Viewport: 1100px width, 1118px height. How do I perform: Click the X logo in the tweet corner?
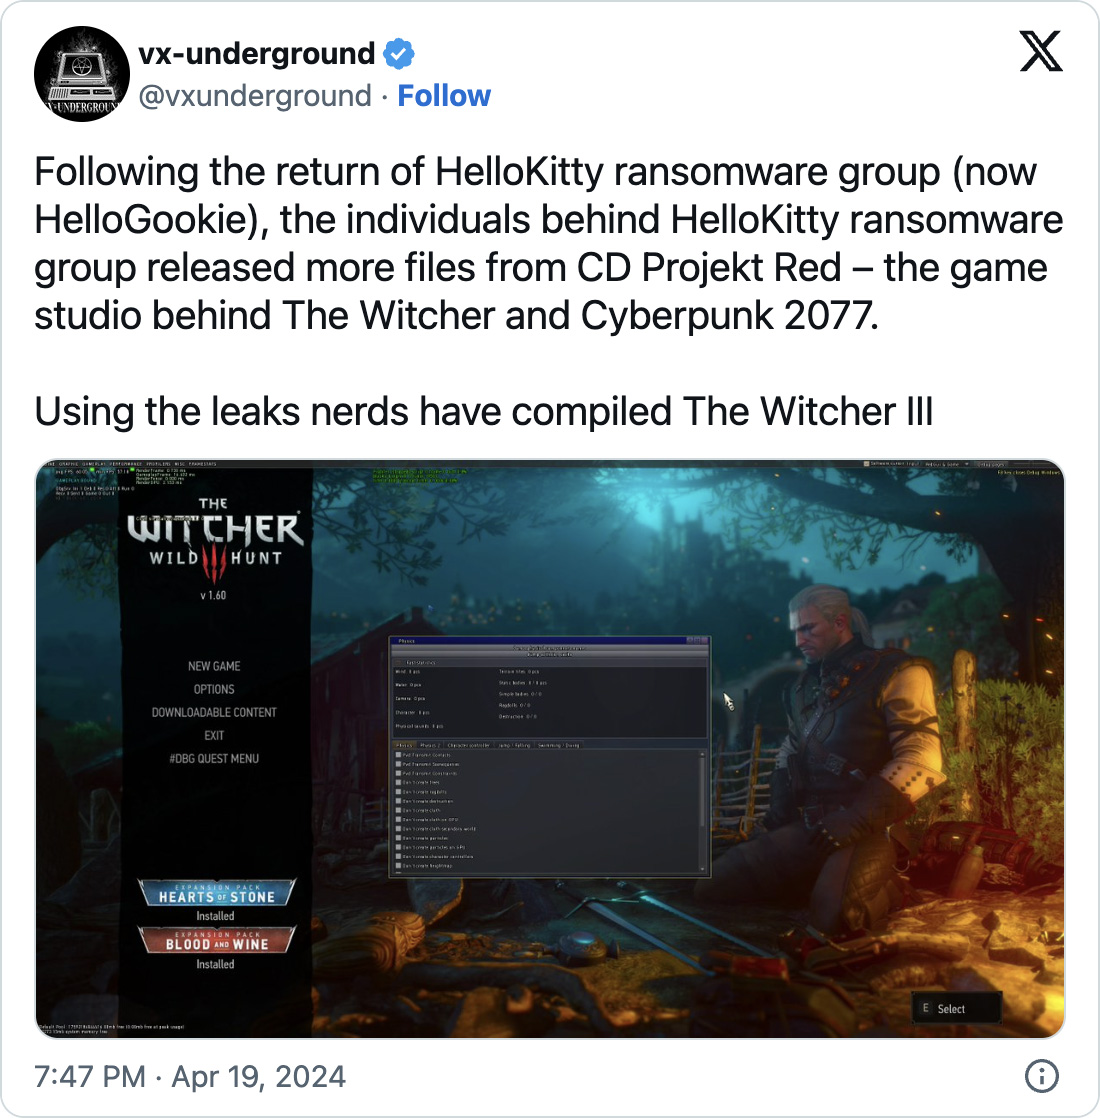point(1041,51)
